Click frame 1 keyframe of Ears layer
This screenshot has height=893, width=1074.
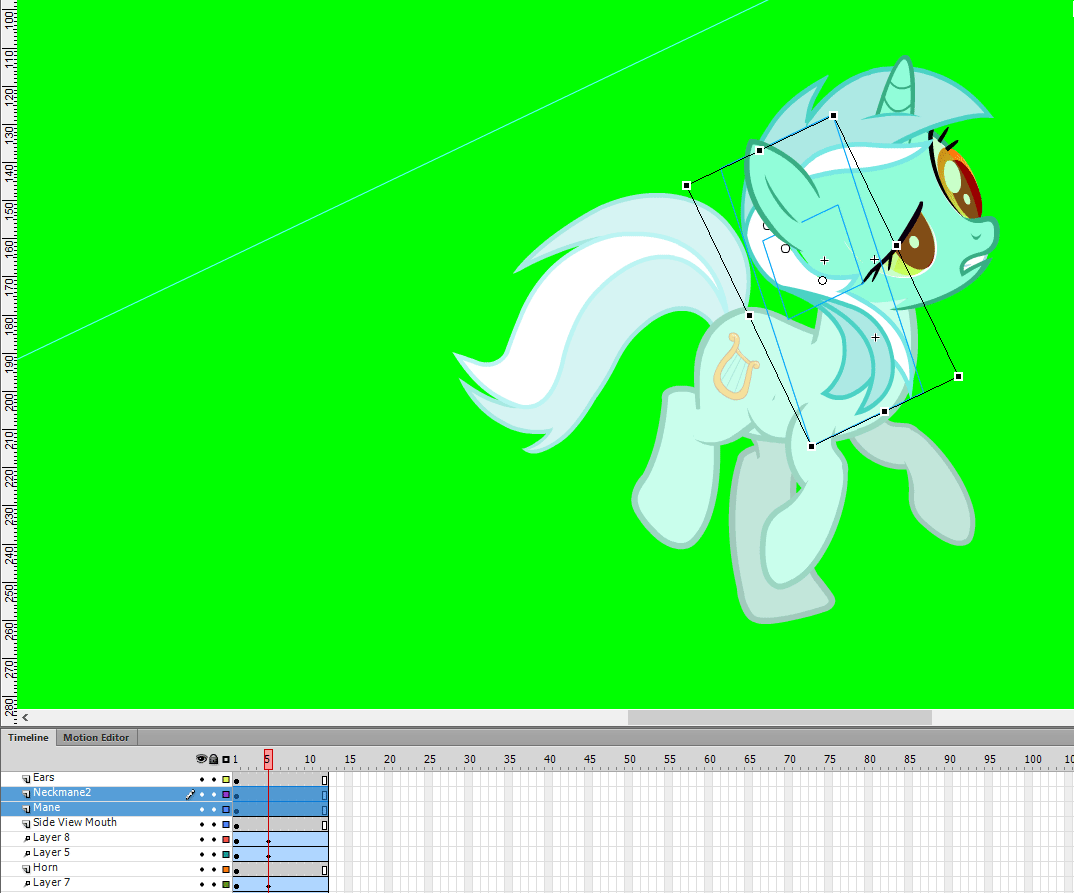pos(236,781)
